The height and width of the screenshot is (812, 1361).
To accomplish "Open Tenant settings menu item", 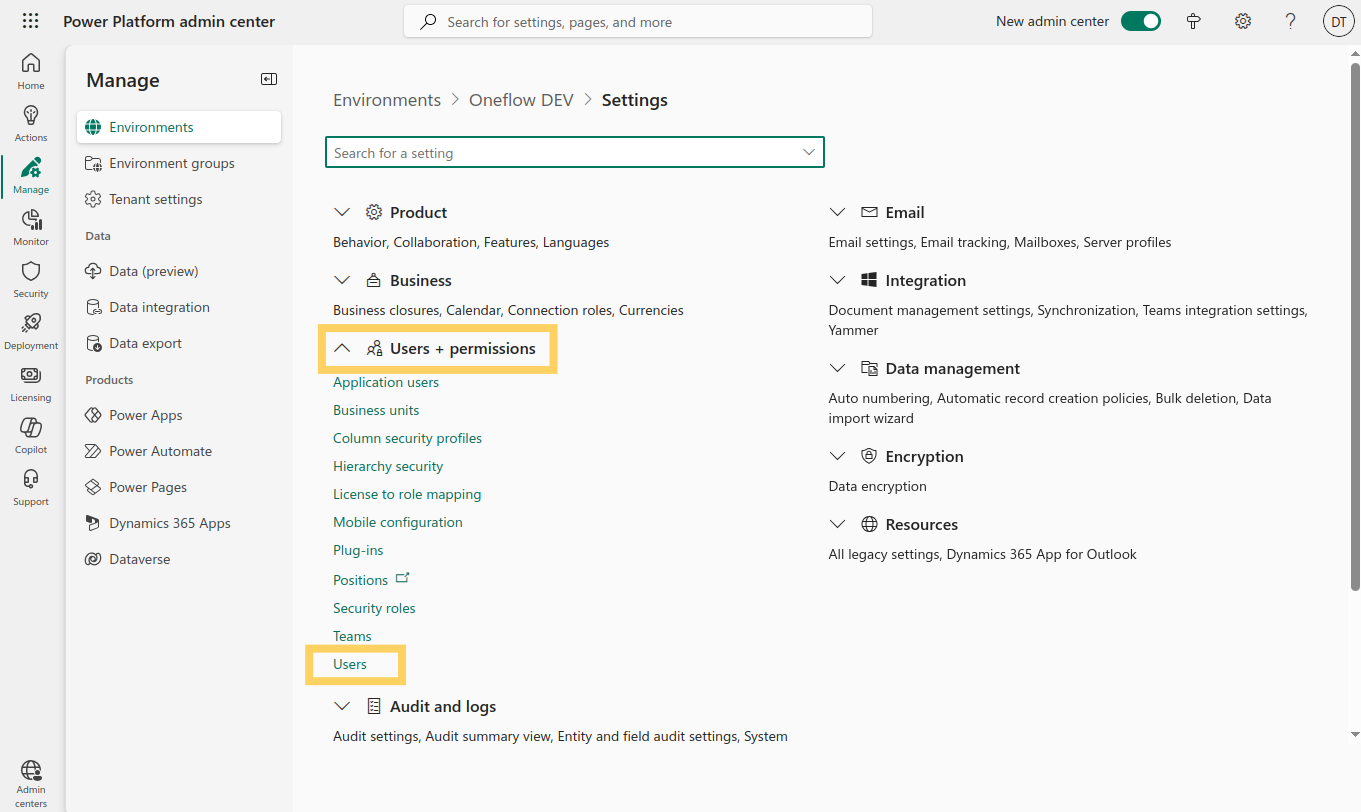I will [179, 199].
